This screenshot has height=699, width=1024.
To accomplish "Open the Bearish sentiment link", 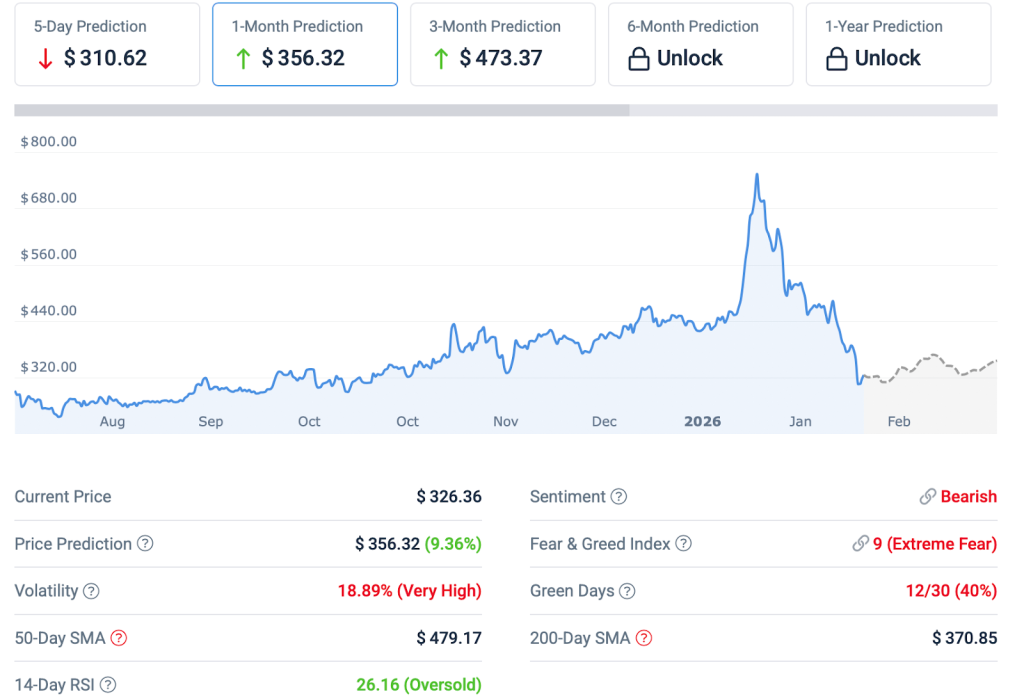I will pyautogui.click(x=968, y=497).
